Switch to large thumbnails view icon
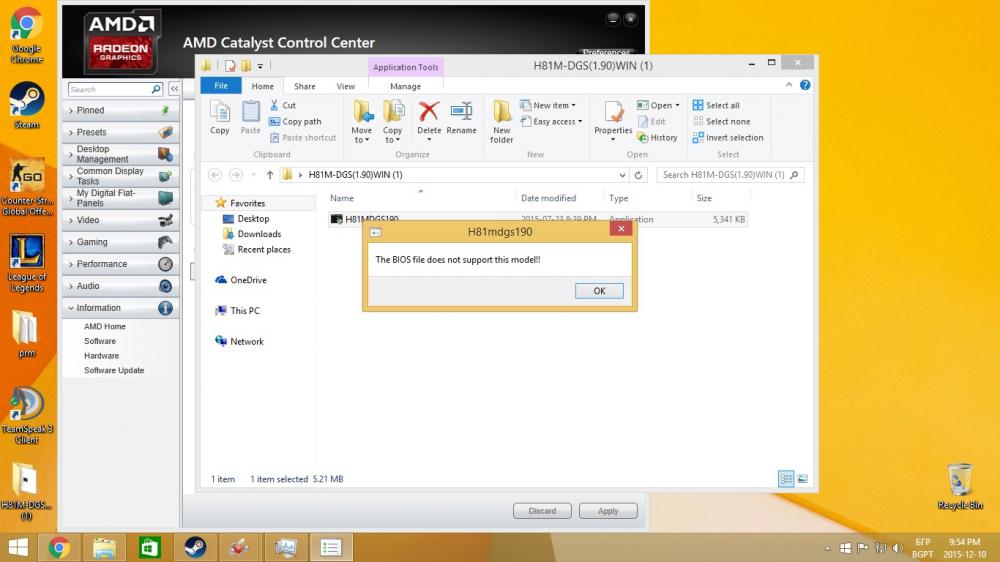Screen dimensions: 1000x562 802,478
